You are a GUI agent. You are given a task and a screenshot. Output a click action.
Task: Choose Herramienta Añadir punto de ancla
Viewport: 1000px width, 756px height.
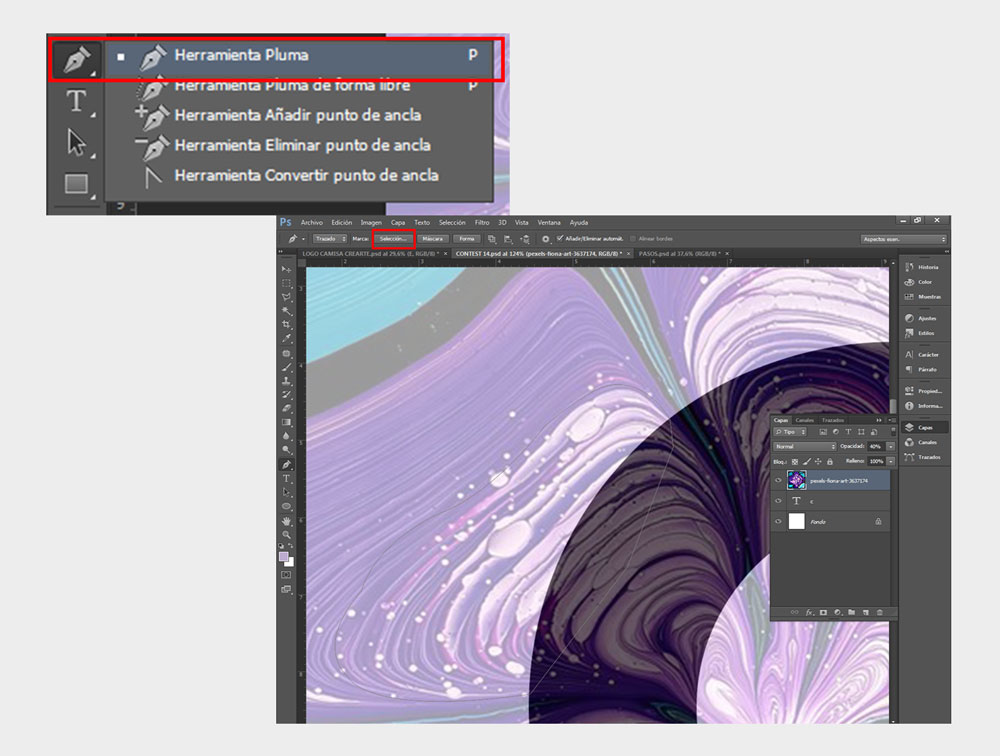coord(300,115)
